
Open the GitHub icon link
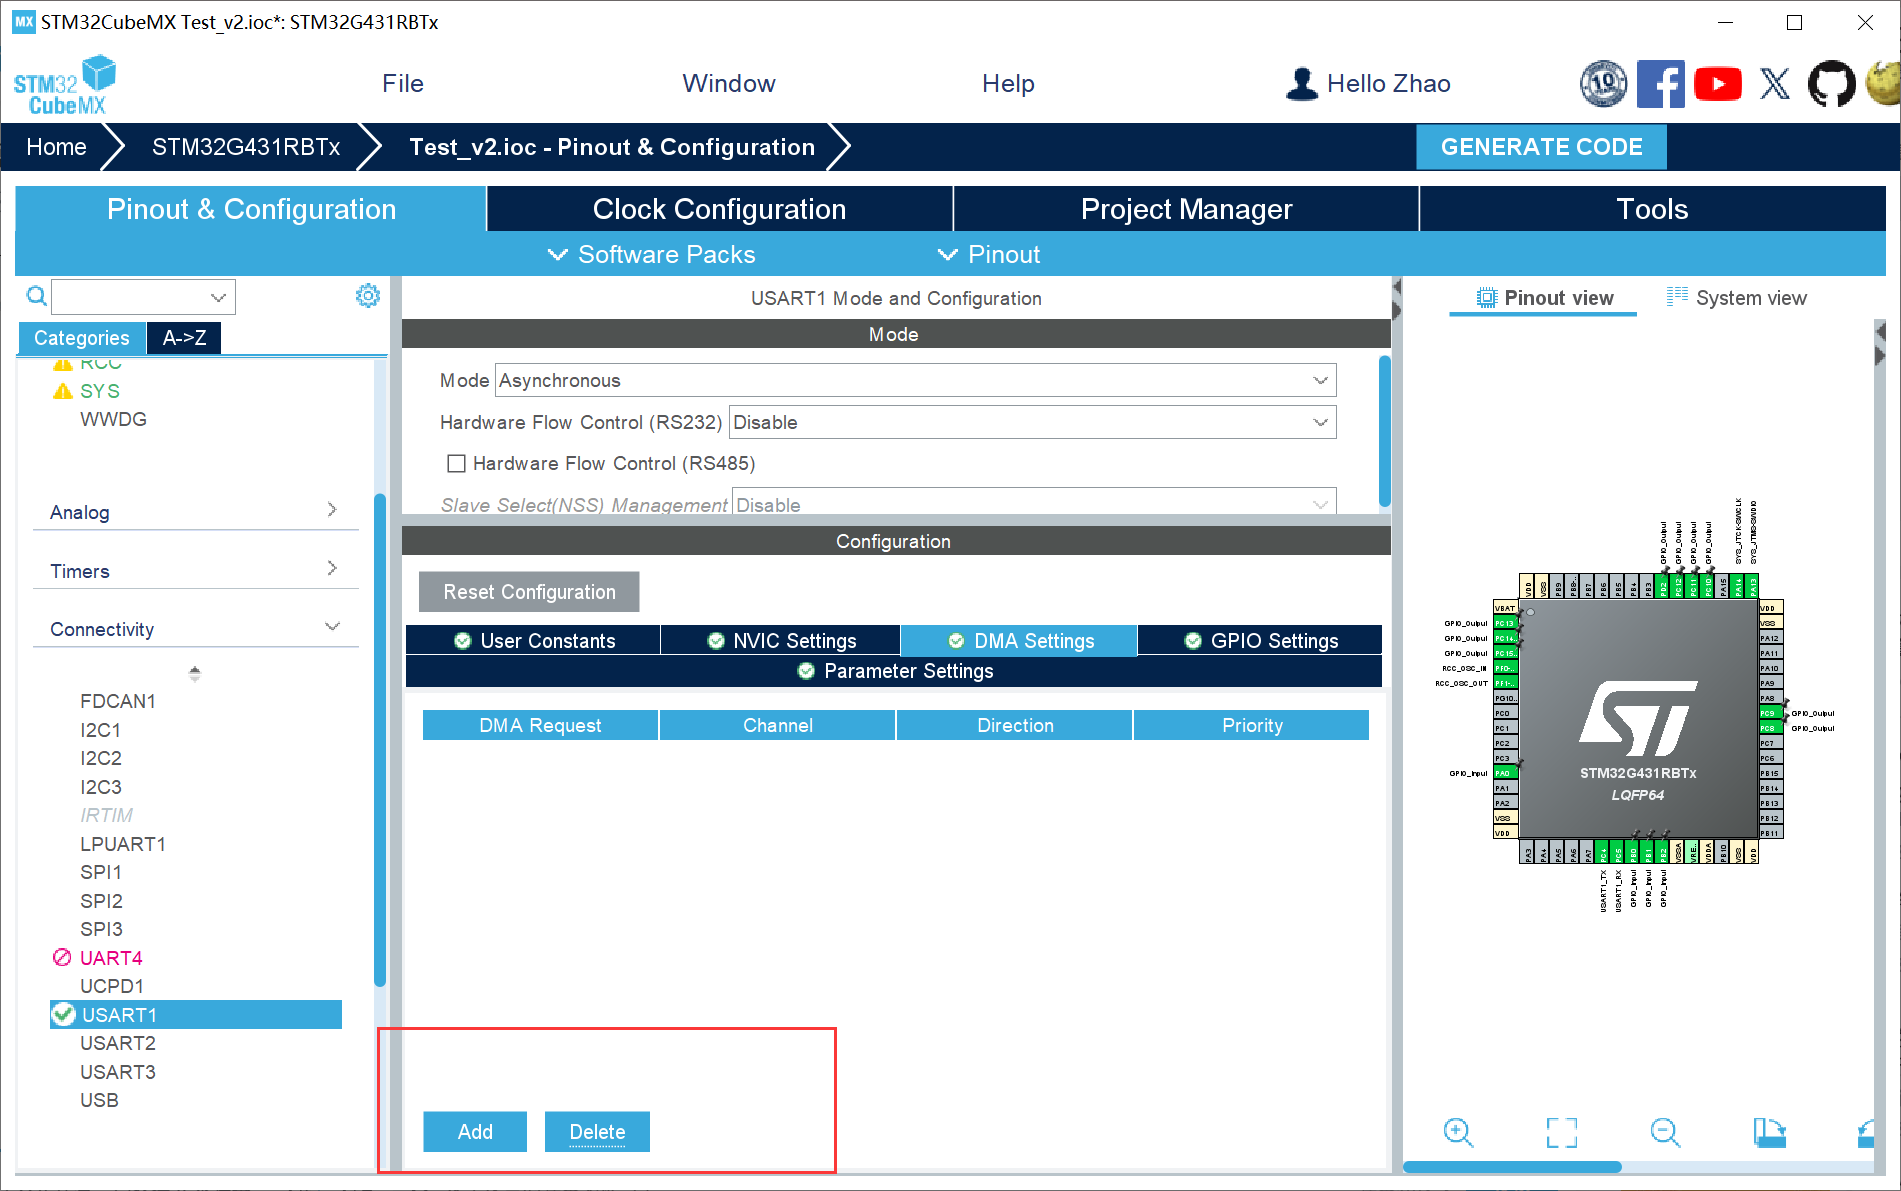tap(1830, 84)
